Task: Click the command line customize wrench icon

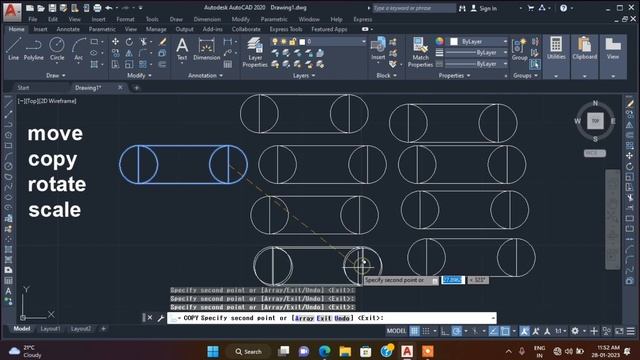Action: (161, 318)
